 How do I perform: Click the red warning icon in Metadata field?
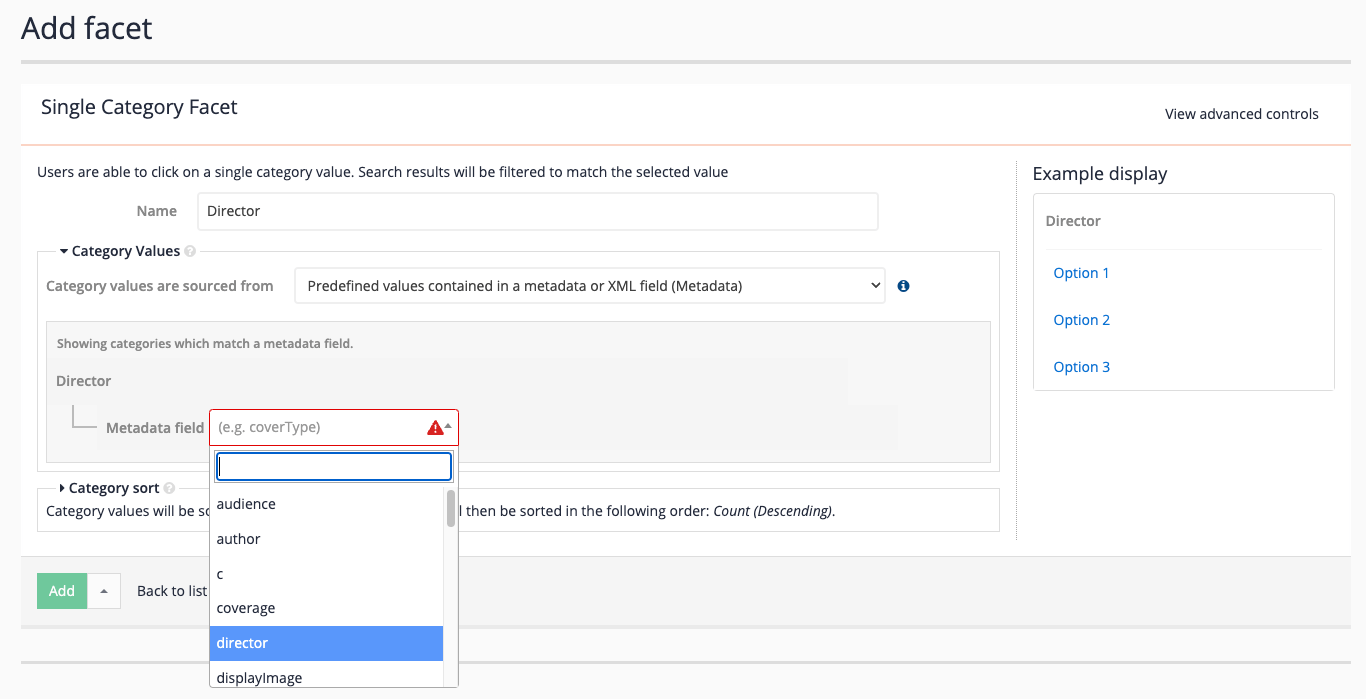pos(435,428)
